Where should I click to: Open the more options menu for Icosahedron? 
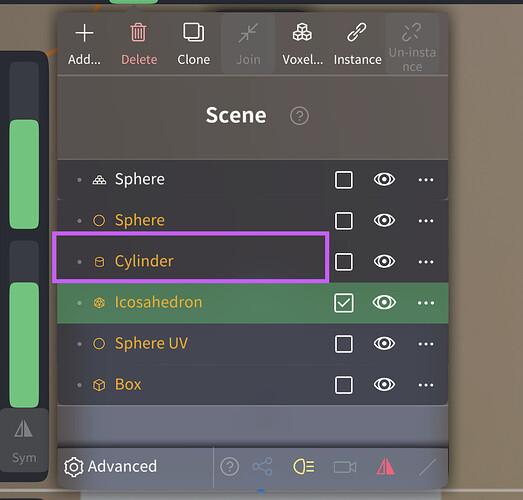tap(426, 303)
